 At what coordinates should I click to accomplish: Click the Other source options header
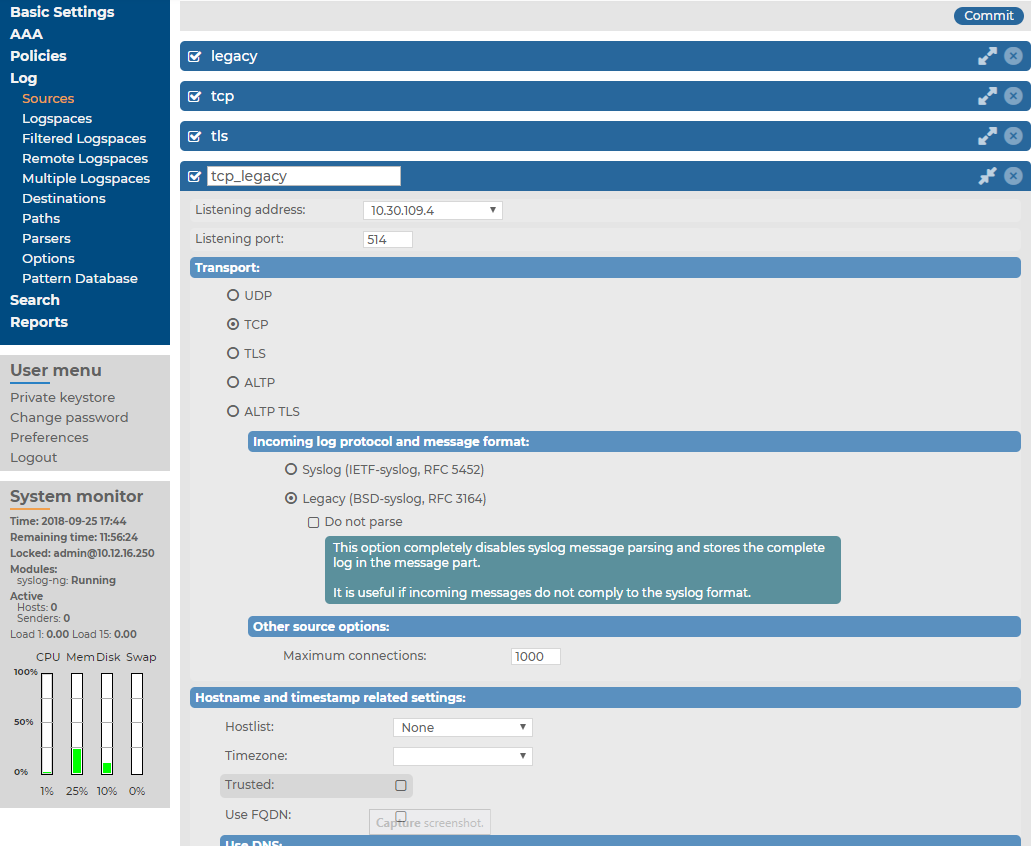click(x=634, y=627)
